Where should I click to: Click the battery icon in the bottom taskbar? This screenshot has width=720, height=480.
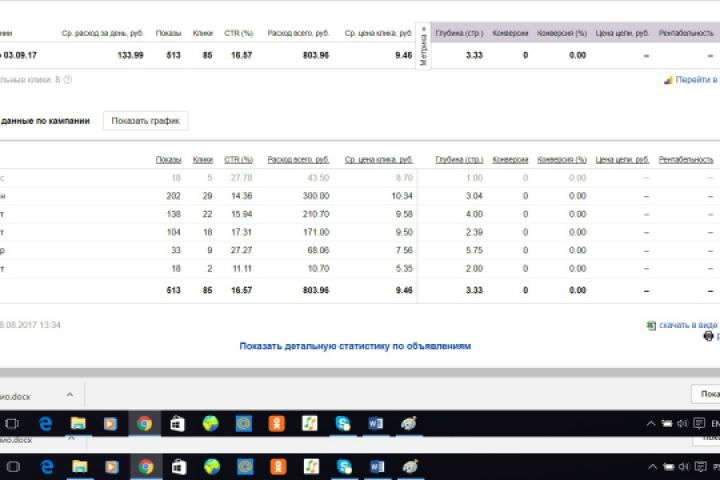pos(669,467)
